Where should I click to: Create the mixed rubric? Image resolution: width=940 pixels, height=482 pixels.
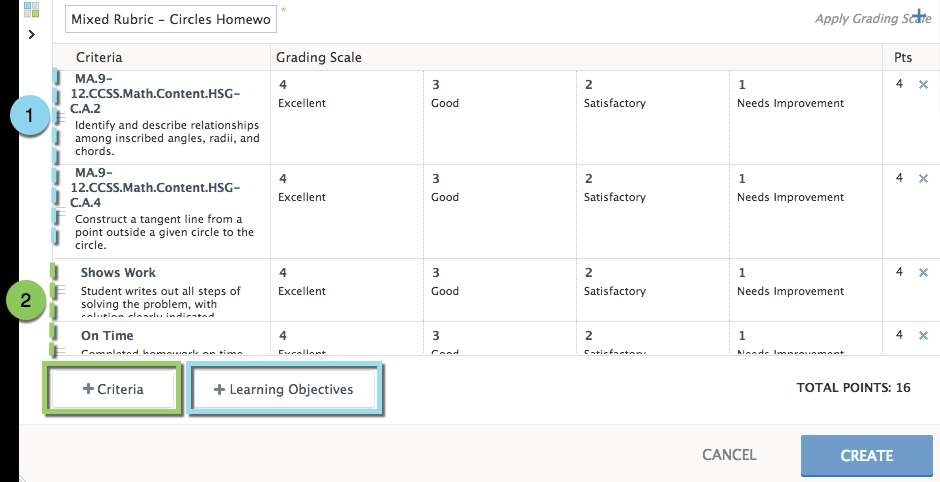click(x=866, y=456)
